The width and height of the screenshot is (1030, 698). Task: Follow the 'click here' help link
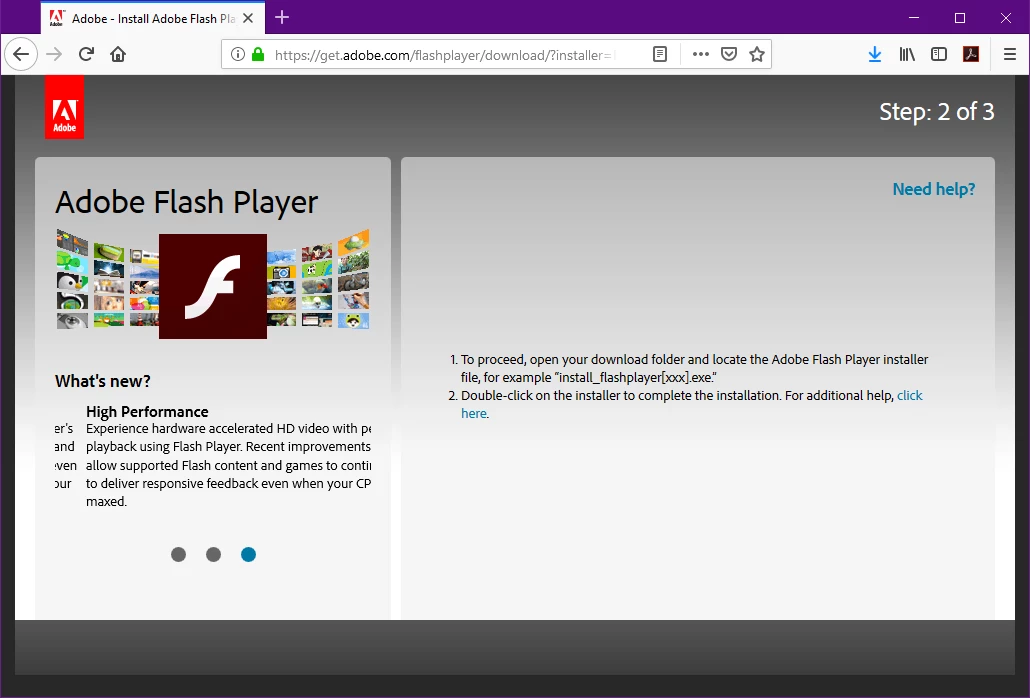click(910, 395)
